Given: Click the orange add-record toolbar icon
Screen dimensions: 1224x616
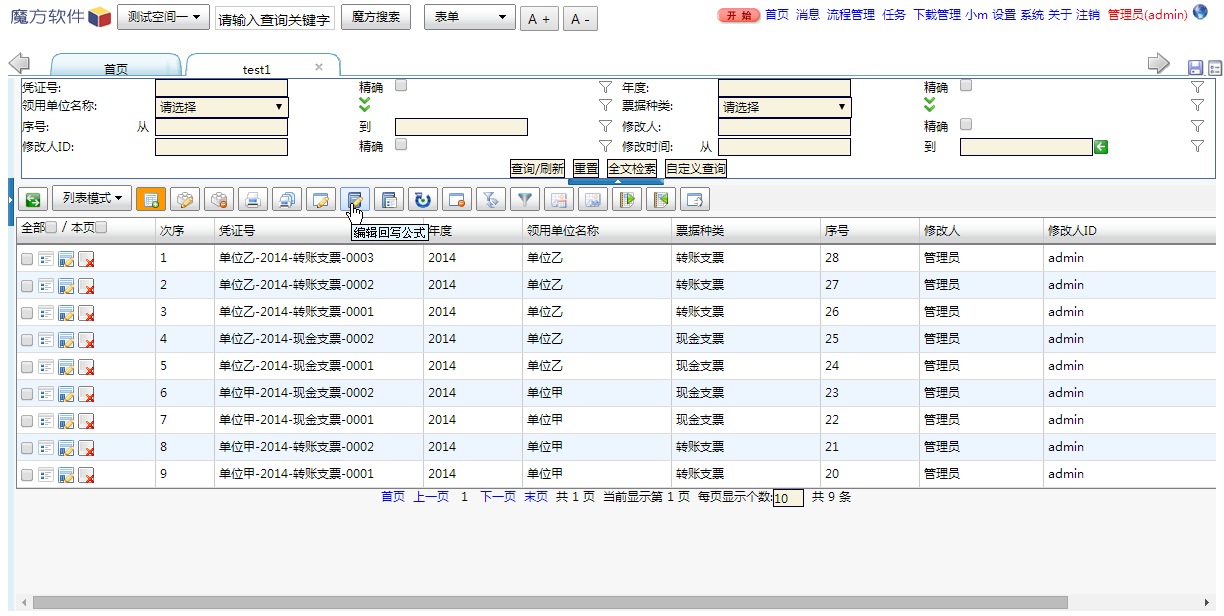Looking at the screenshot, I should pyautogui.click(x=151, y=199).
